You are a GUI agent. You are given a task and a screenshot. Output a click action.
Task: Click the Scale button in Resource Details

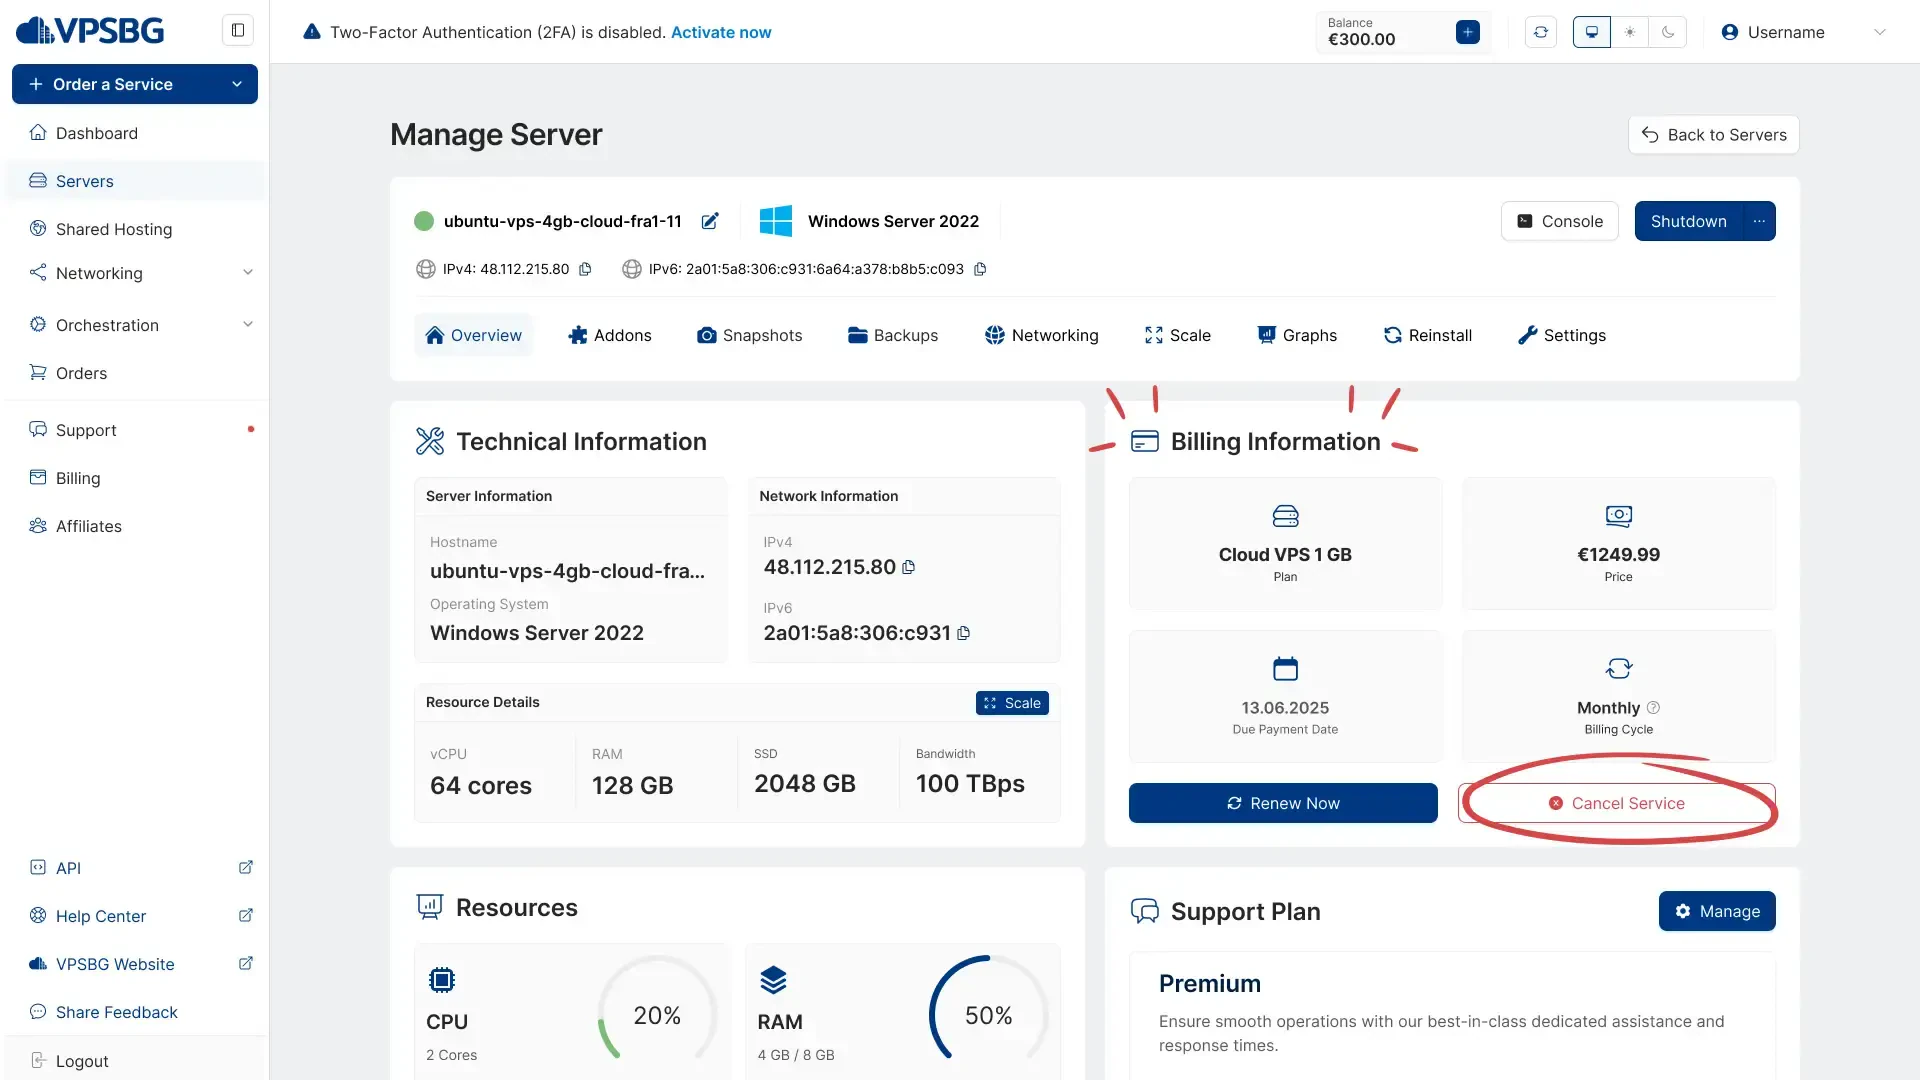click(x=1012, y=703)
